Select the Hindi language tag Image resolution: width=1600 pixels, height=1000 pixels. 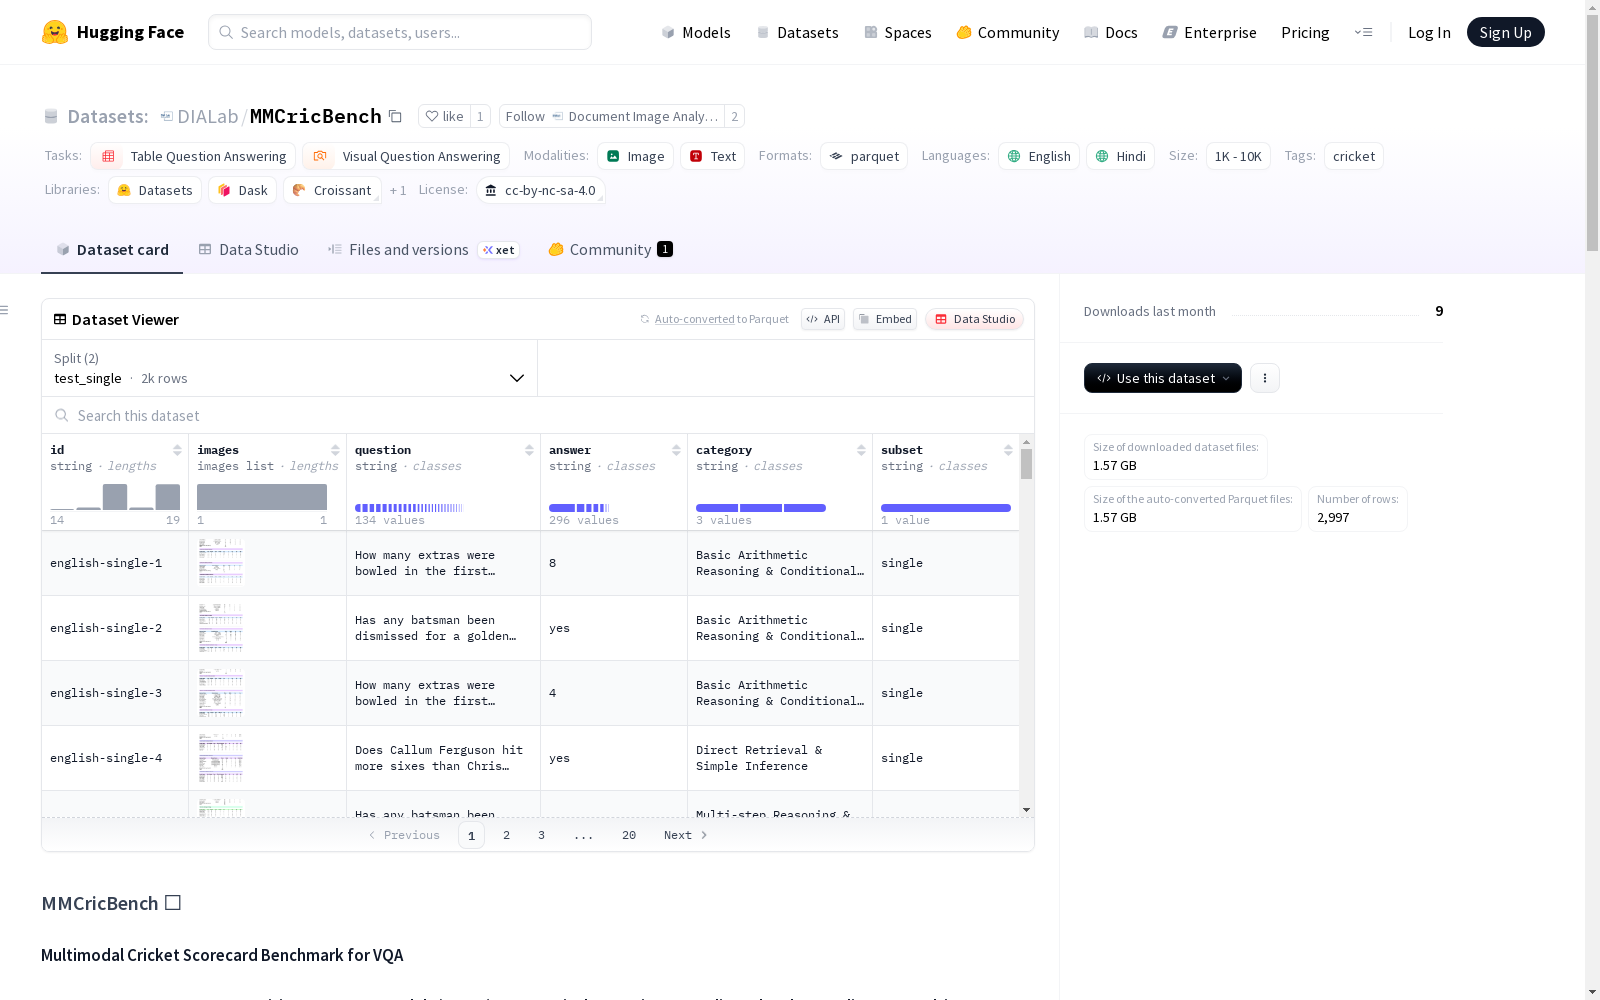coord(1120,156)
